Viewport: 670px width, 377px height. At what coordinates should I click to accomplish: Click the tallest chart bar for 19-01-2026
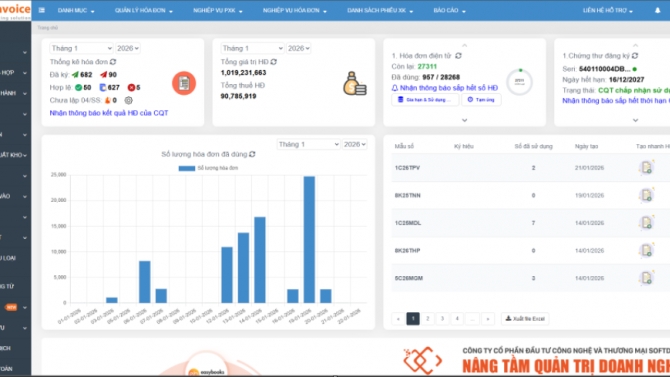tap(309, 239)
